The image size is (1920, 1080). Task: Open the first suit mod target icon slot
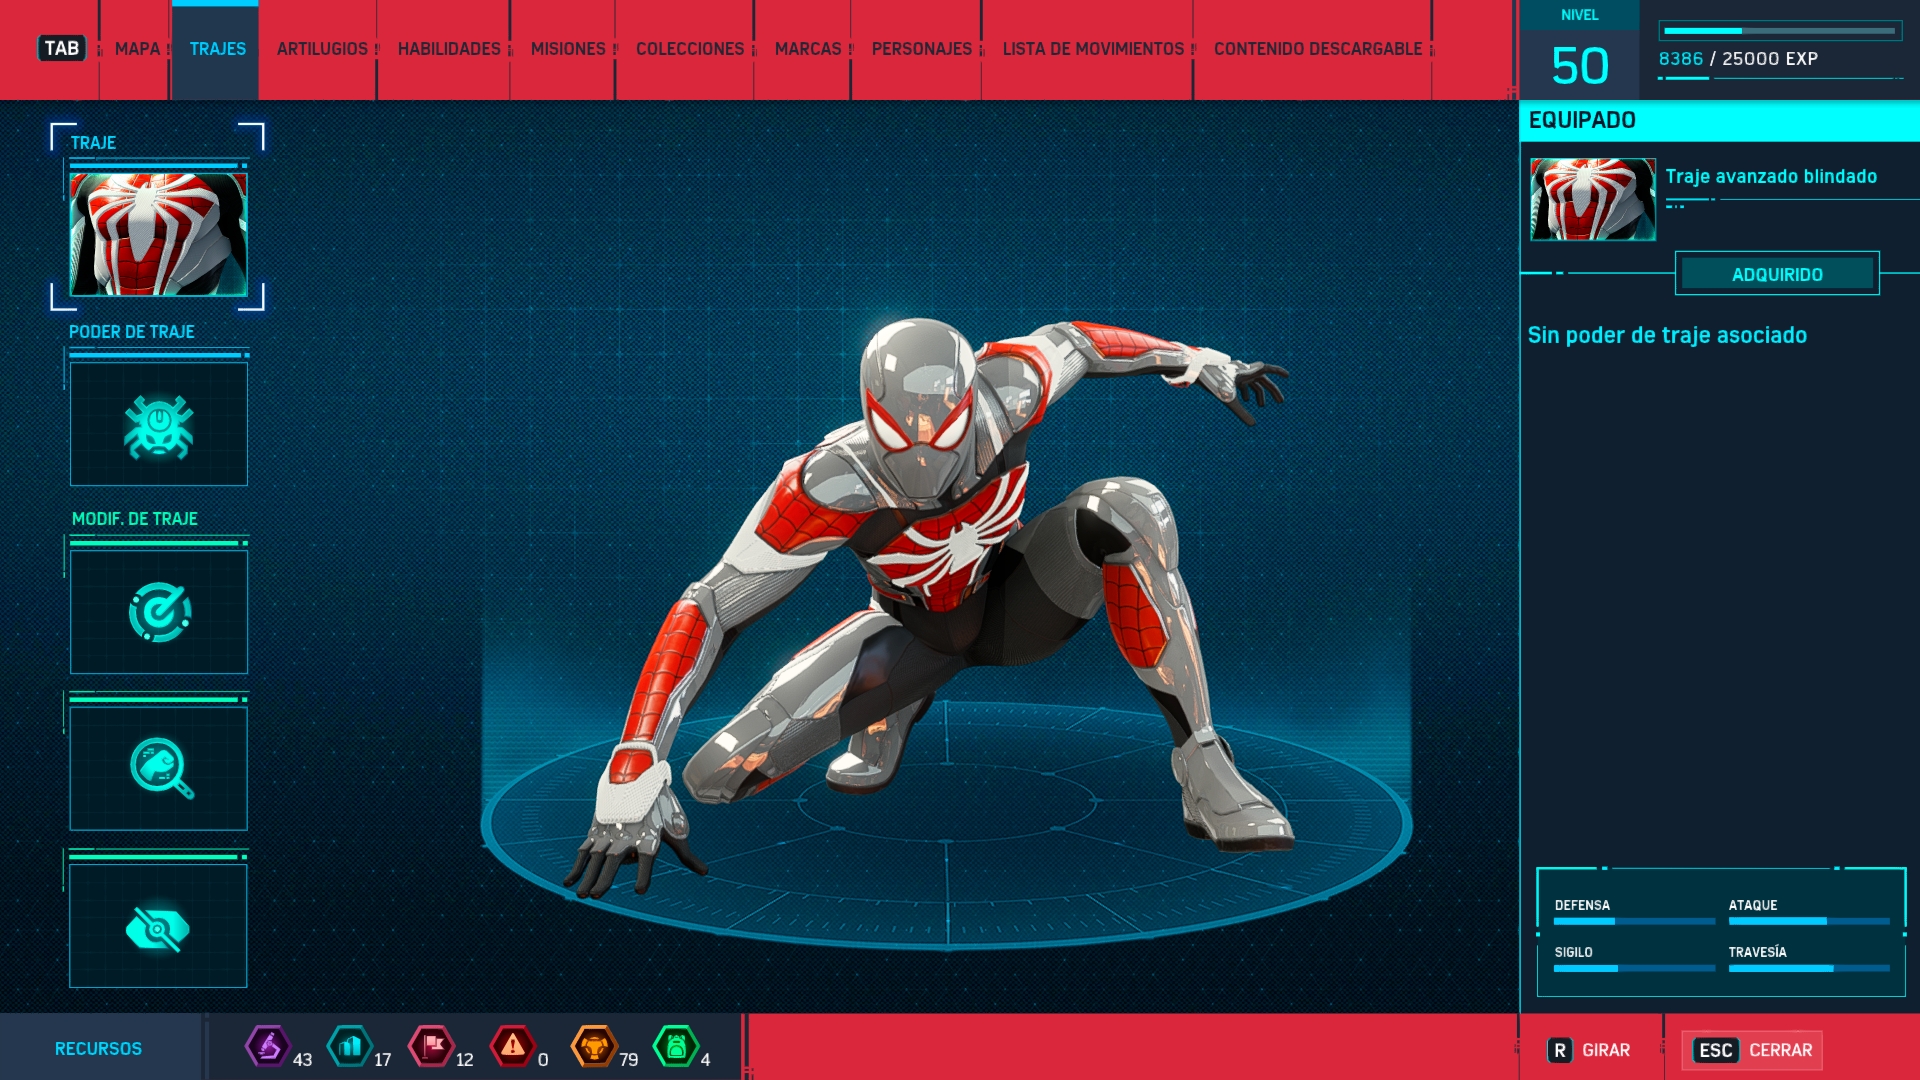tap(159, 612)
